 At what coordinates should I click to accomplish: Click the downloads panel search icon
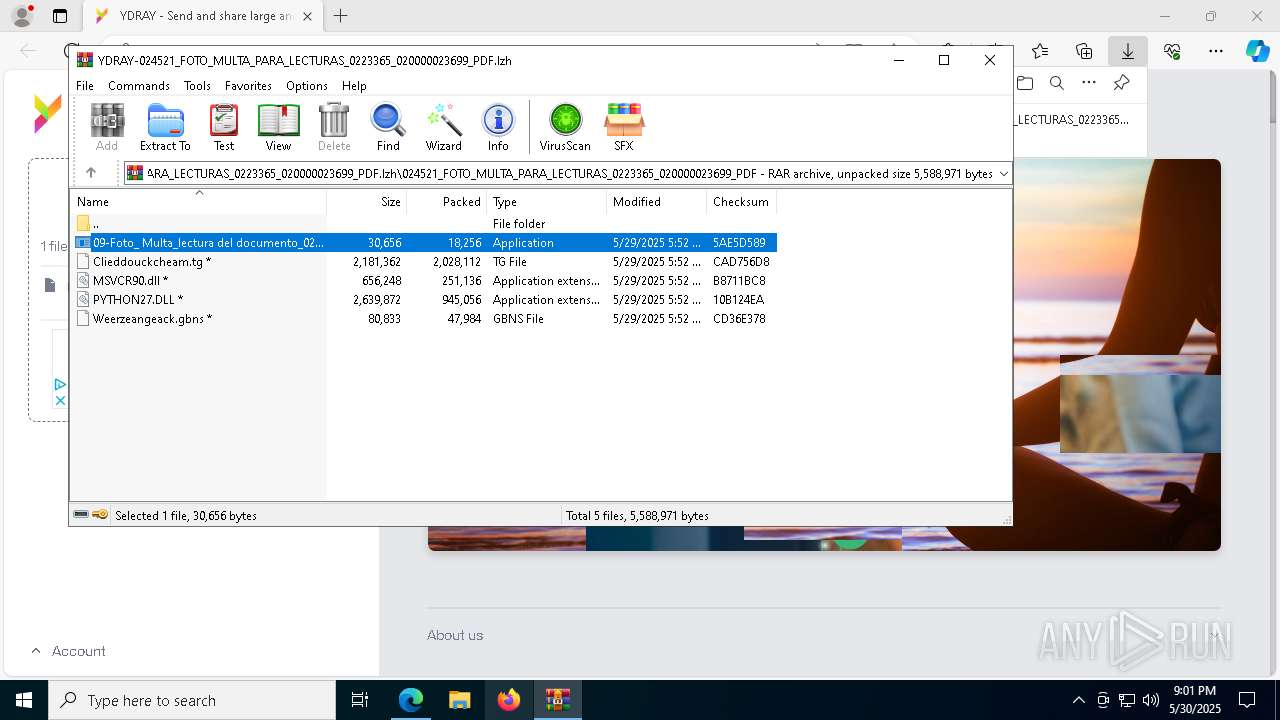(1057, 83)
